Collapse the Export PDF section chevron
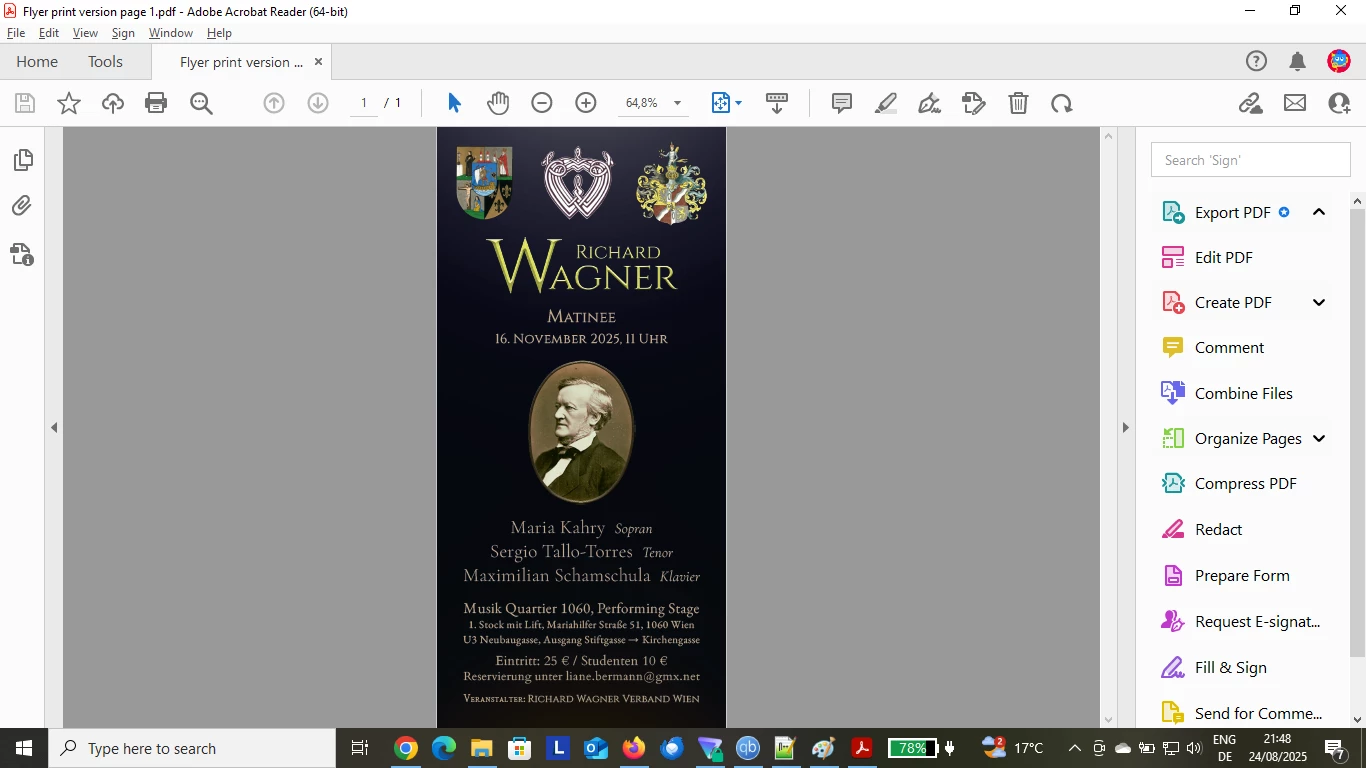This screenshot has height=768, width=1366. tap(1319, 212)
